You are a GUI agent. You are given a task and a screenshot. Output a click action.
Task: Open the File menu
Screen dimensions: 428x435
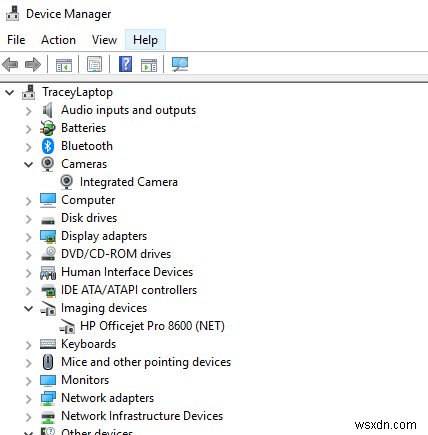tap(16, 40)
